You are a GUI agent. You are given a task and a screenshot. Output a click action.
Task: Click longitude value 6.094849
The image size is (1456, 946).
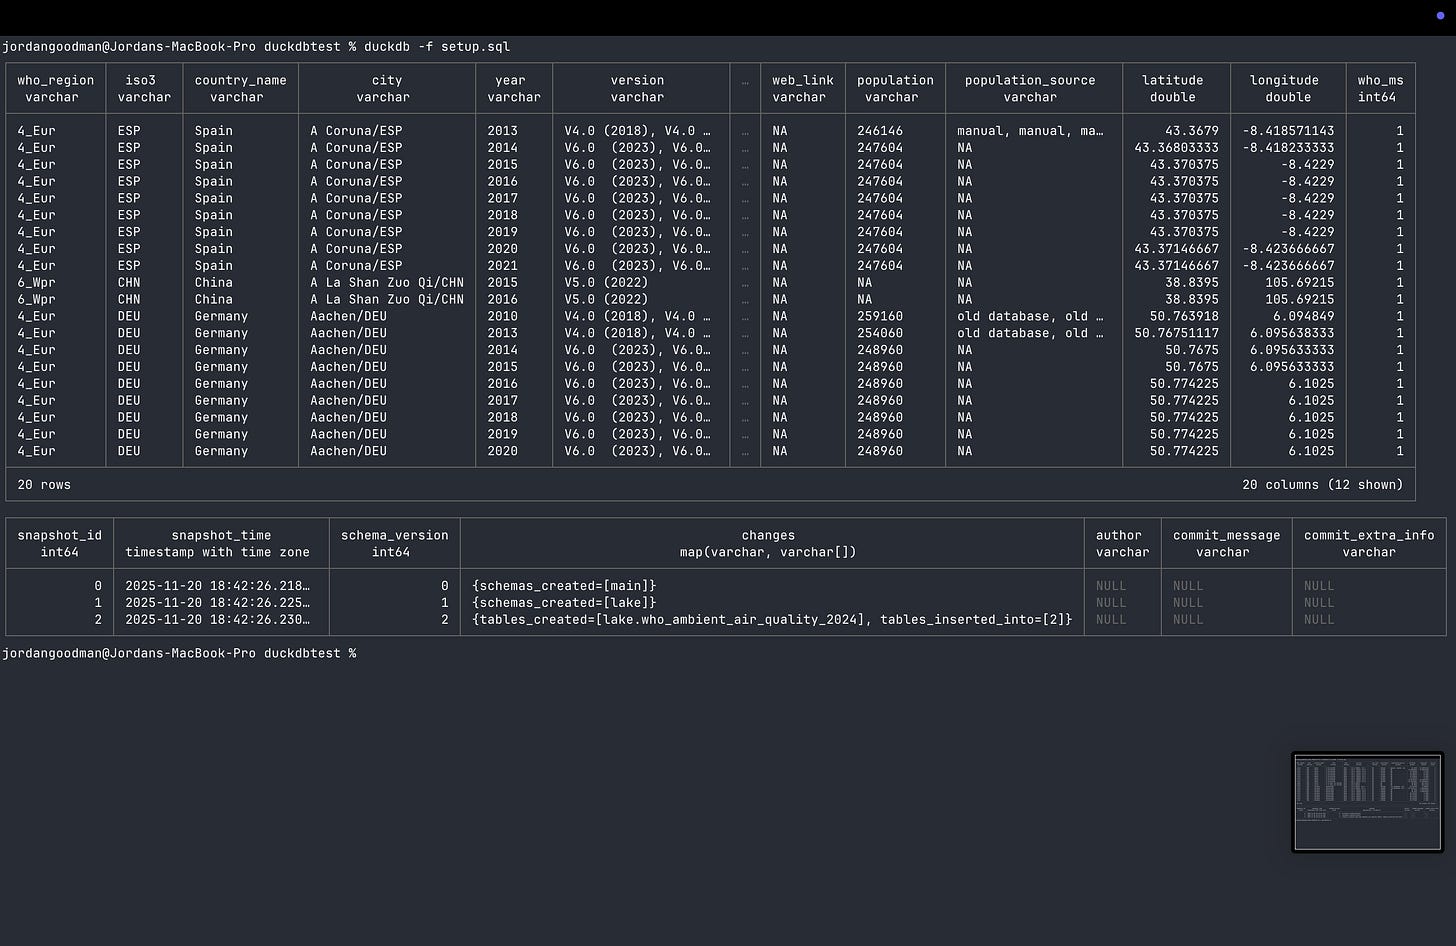click(x=1303, y=316)
